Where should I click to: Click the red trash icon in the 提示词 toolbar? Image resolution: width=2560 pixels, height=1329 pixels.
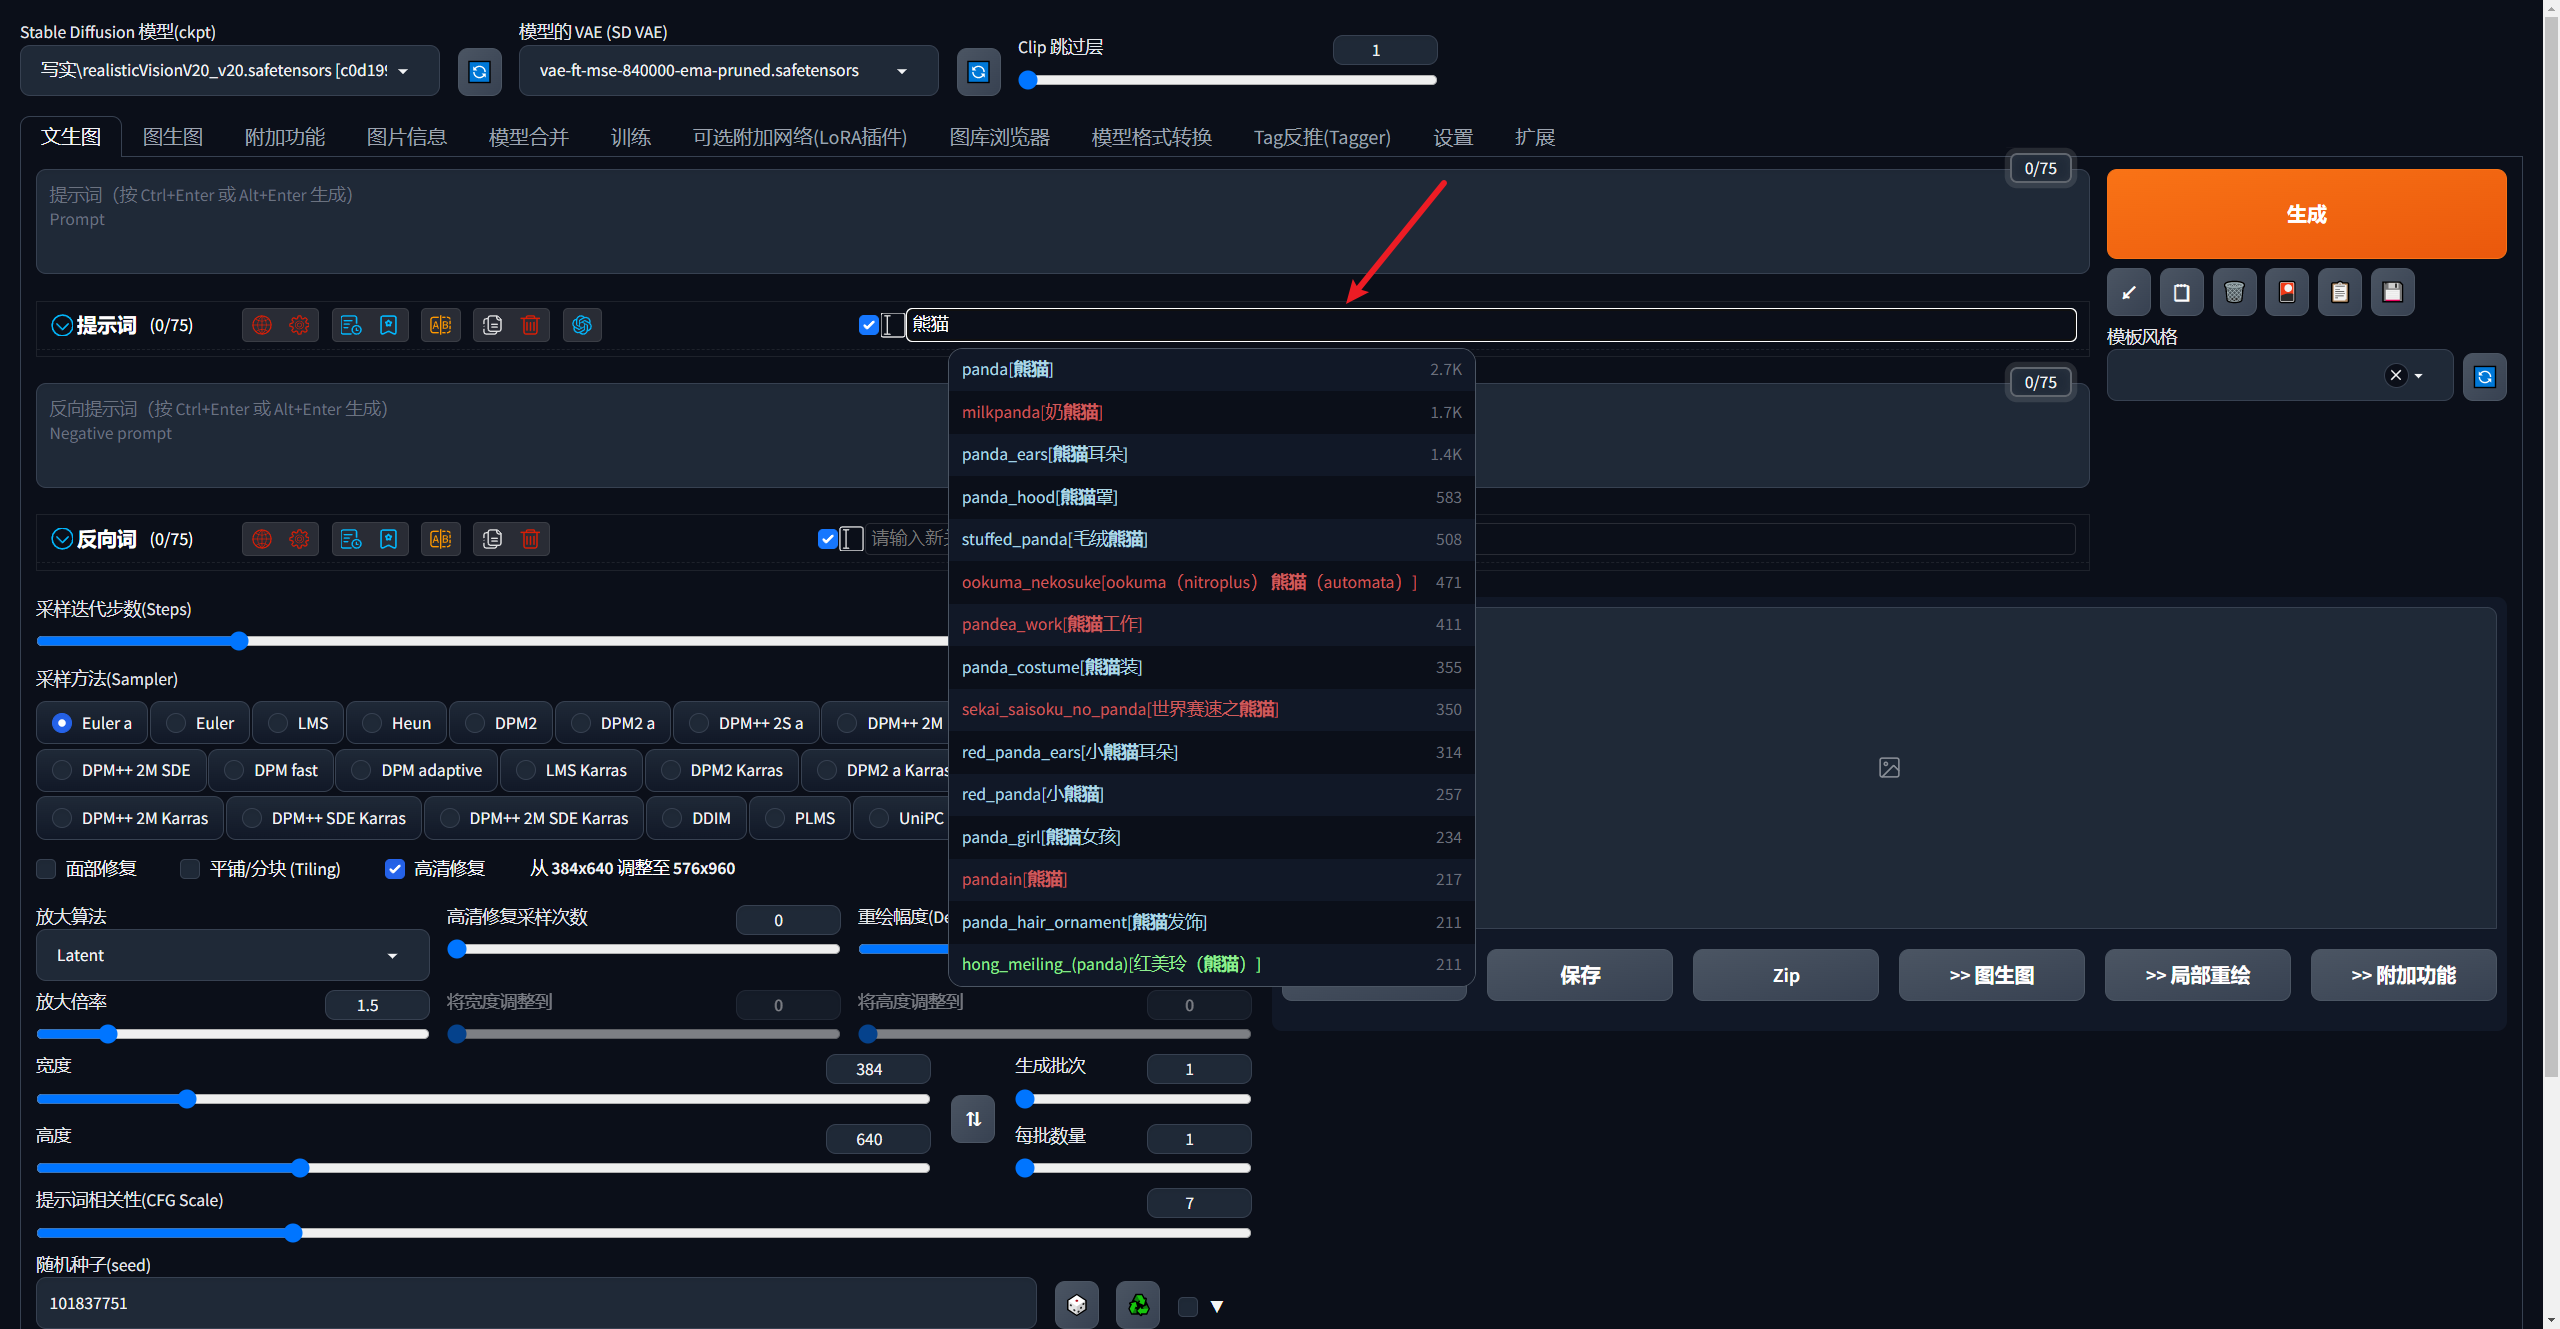(x=530, y=325)
